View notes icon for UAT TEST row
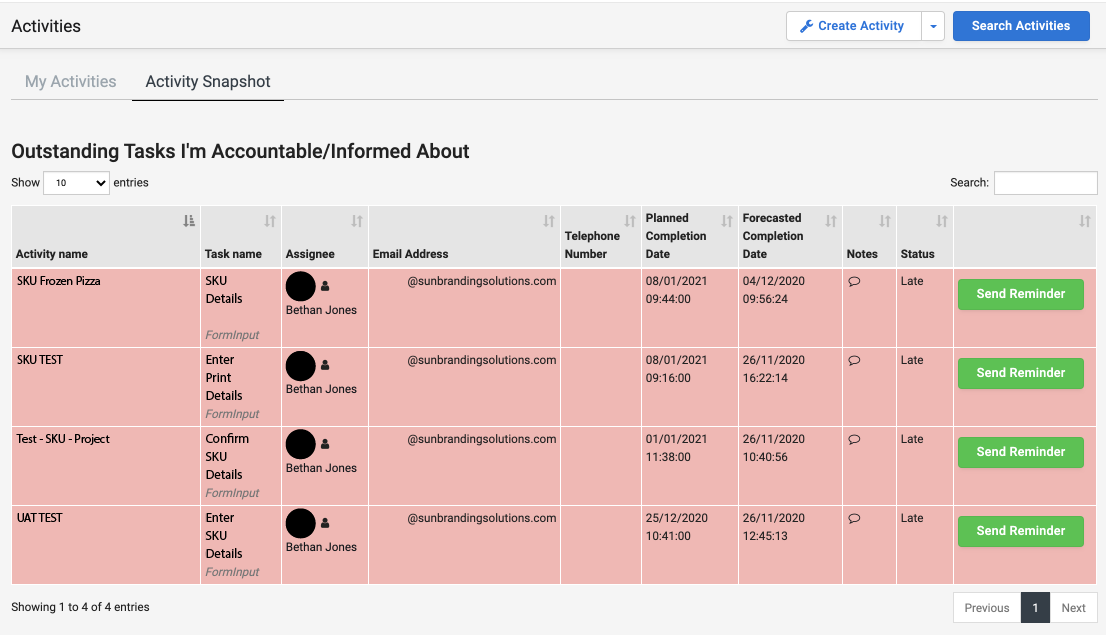The width and height of the screenshot is (1106, 635). (x=854, y=519)
